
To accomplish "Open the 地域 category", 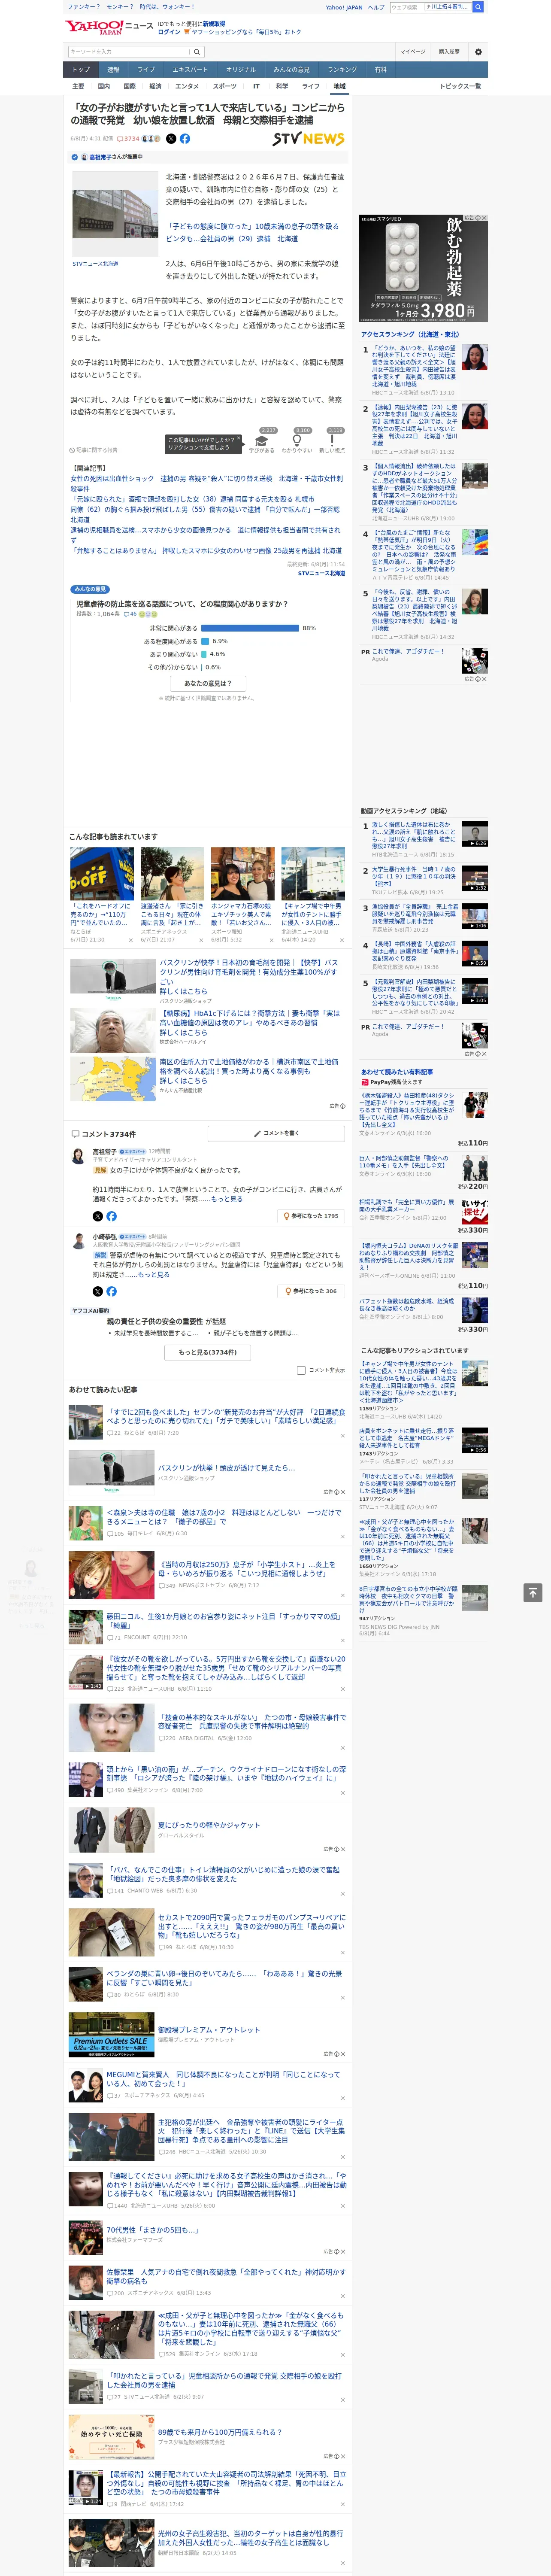I will 339,86.
